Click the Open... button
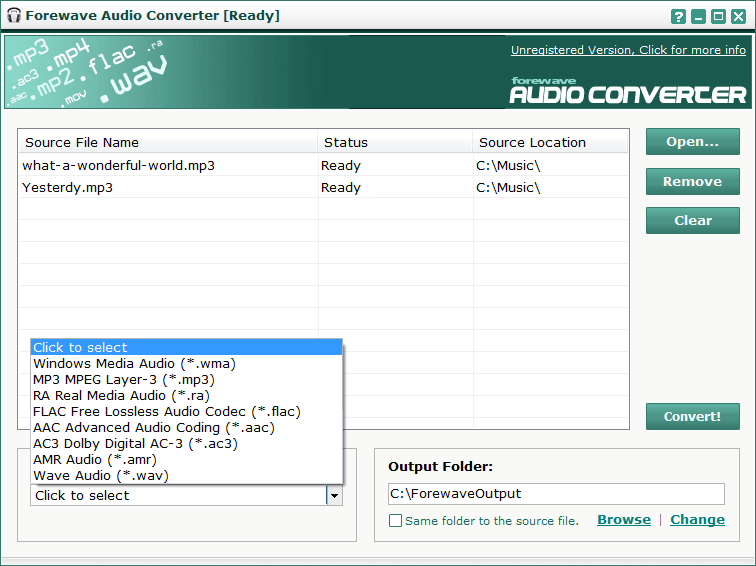Screen dimensions: 756x566 (x=692, y=142)
